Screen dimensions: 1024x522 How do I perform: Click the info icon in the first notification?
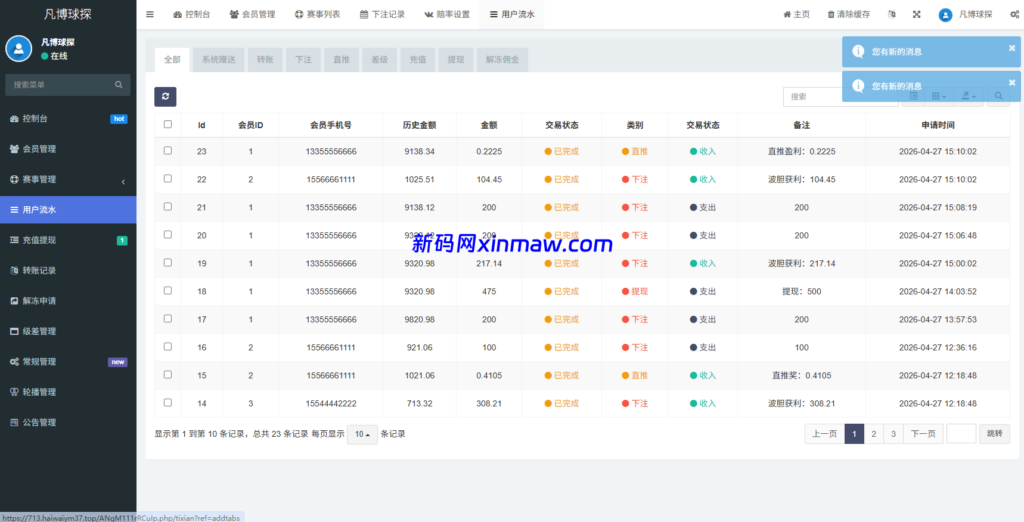click(858, 52)
